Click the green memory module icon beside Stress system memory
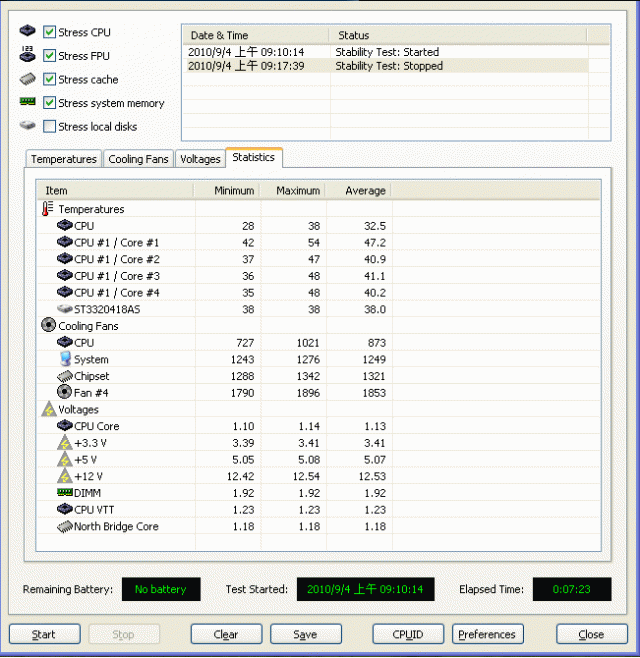This screenshot has width=640, height=658. pos(28,102)
